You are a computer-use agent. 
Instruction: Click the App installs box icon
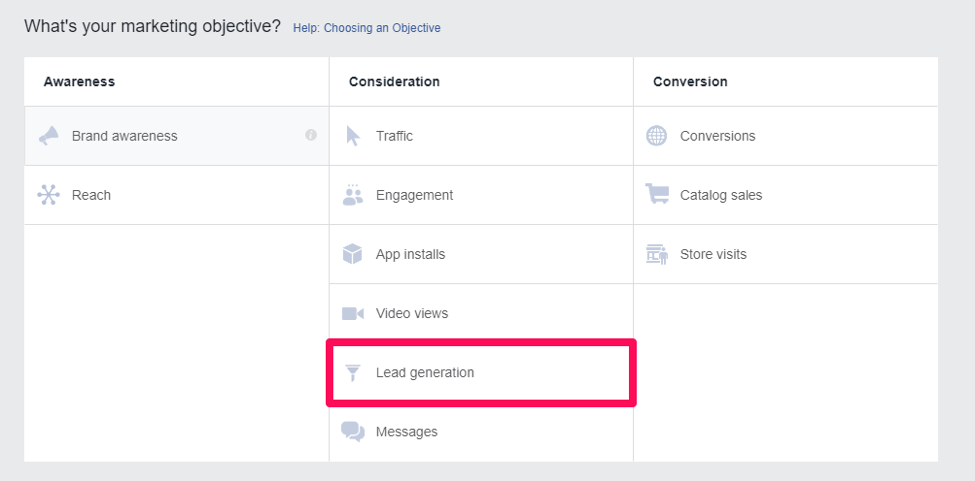(353, 254)
